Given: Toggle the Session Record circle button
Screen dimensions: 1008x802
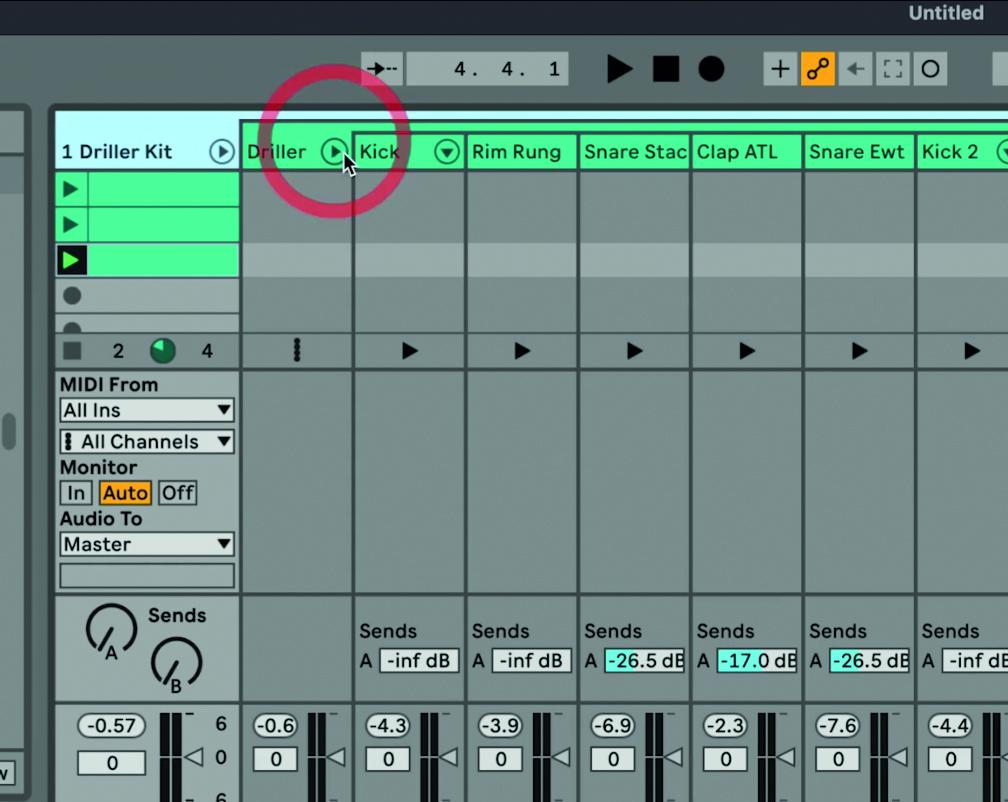Looking at the screenshot, I should point(930,69).
